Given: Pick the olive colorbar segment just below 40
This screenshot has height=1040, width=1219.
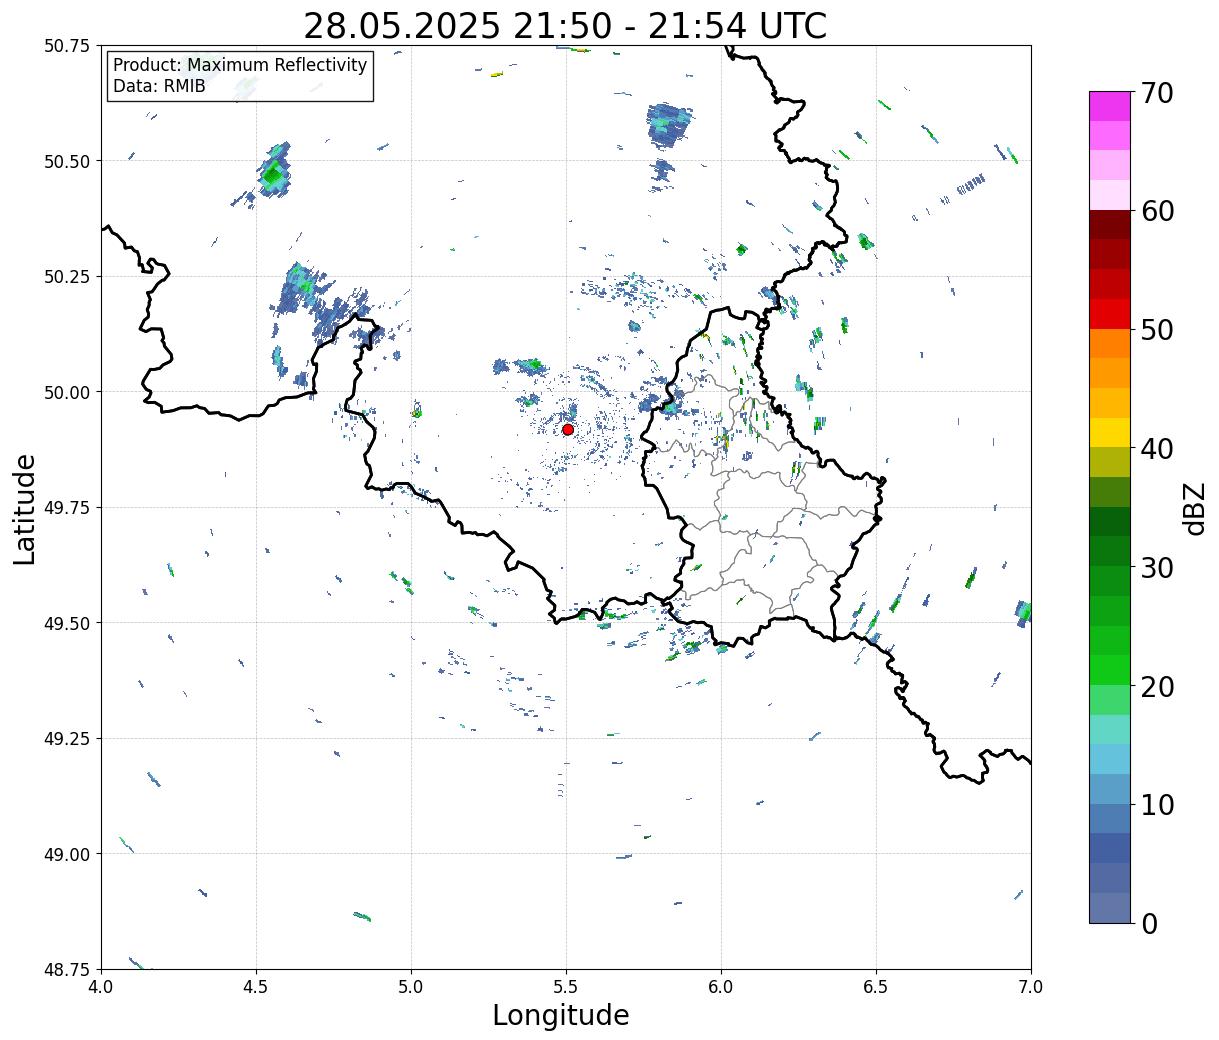Looking at the screenshot, I should coord(1110,462).
